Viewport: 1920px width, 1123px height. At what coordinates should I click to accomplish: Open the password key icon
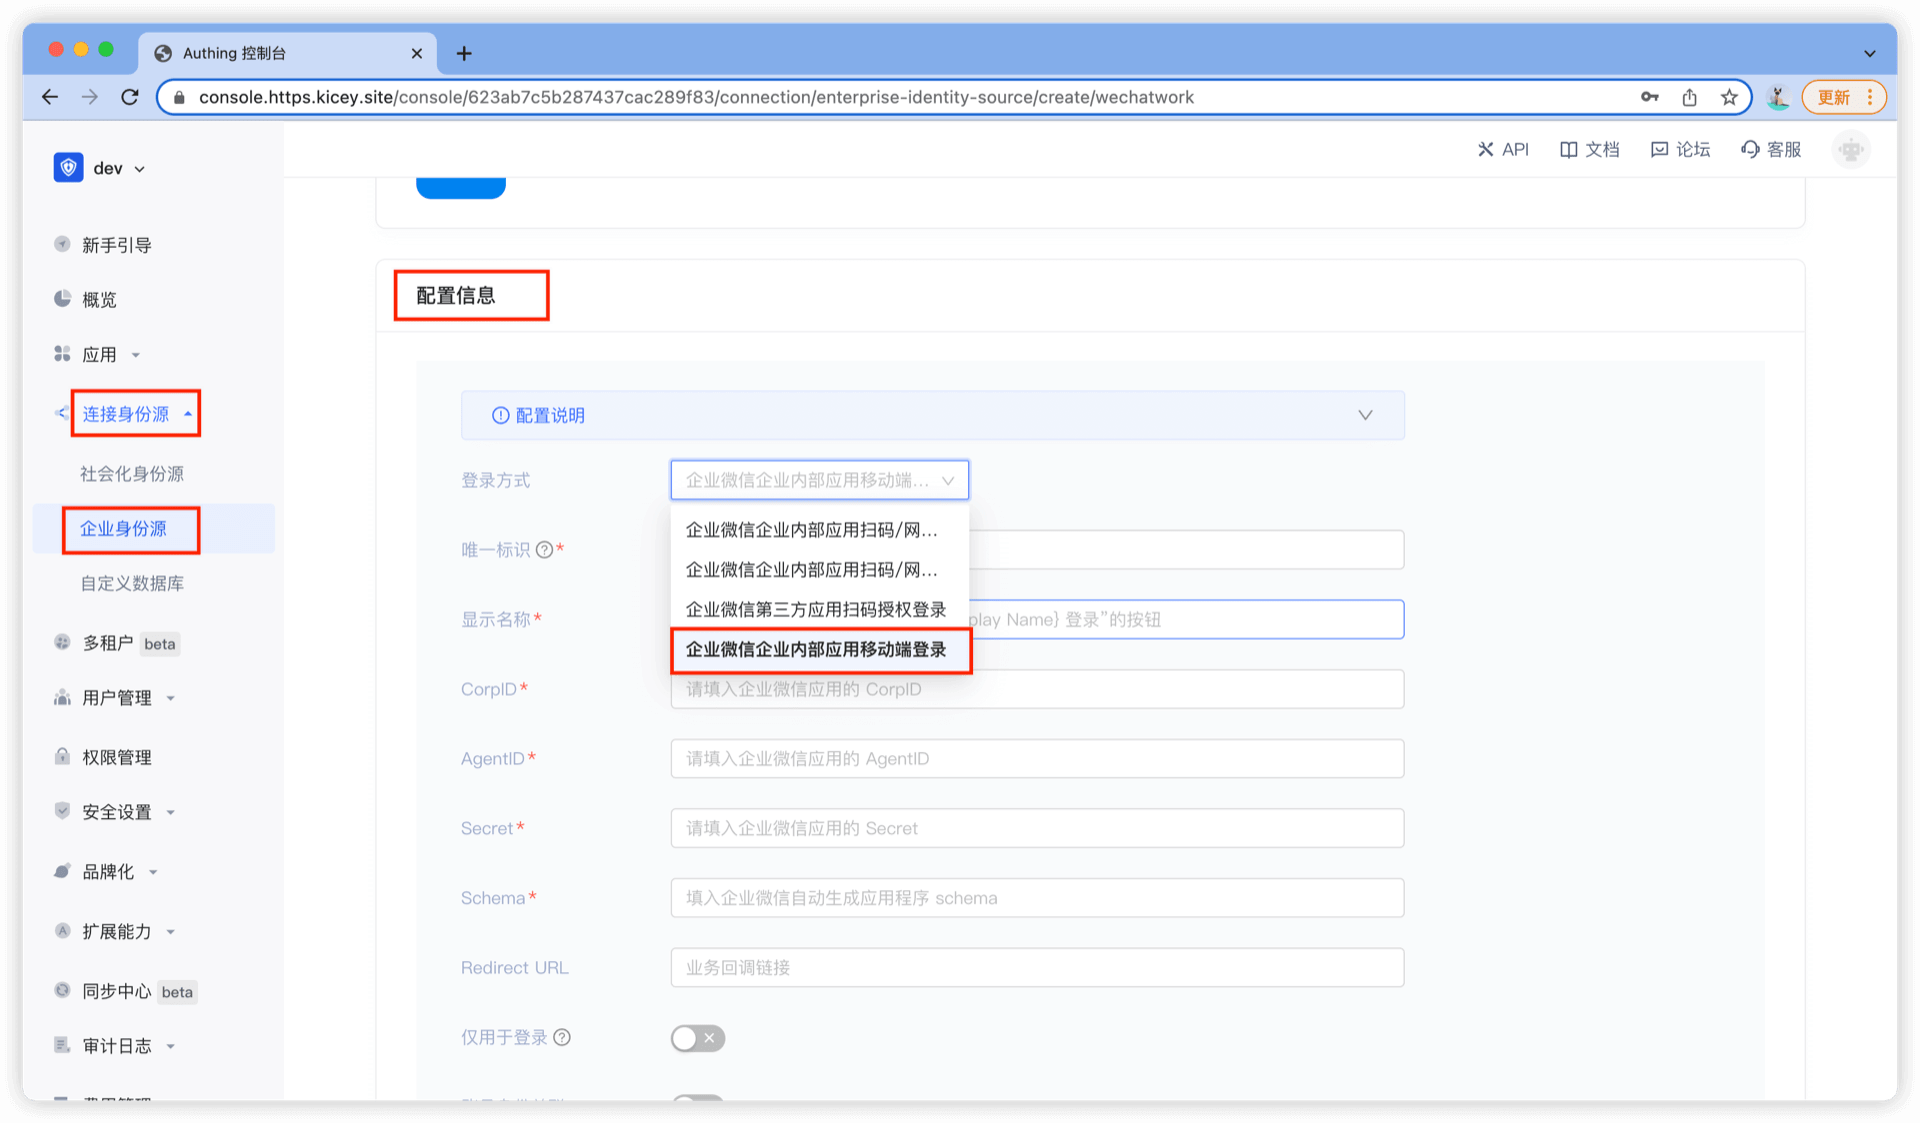click(x=1650, y=97)
